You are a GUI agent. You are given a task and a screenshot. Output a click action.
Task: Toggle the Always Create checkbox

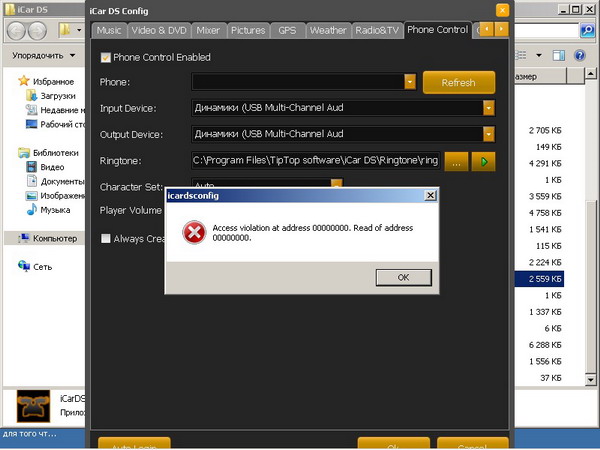(x=106, y=238)
